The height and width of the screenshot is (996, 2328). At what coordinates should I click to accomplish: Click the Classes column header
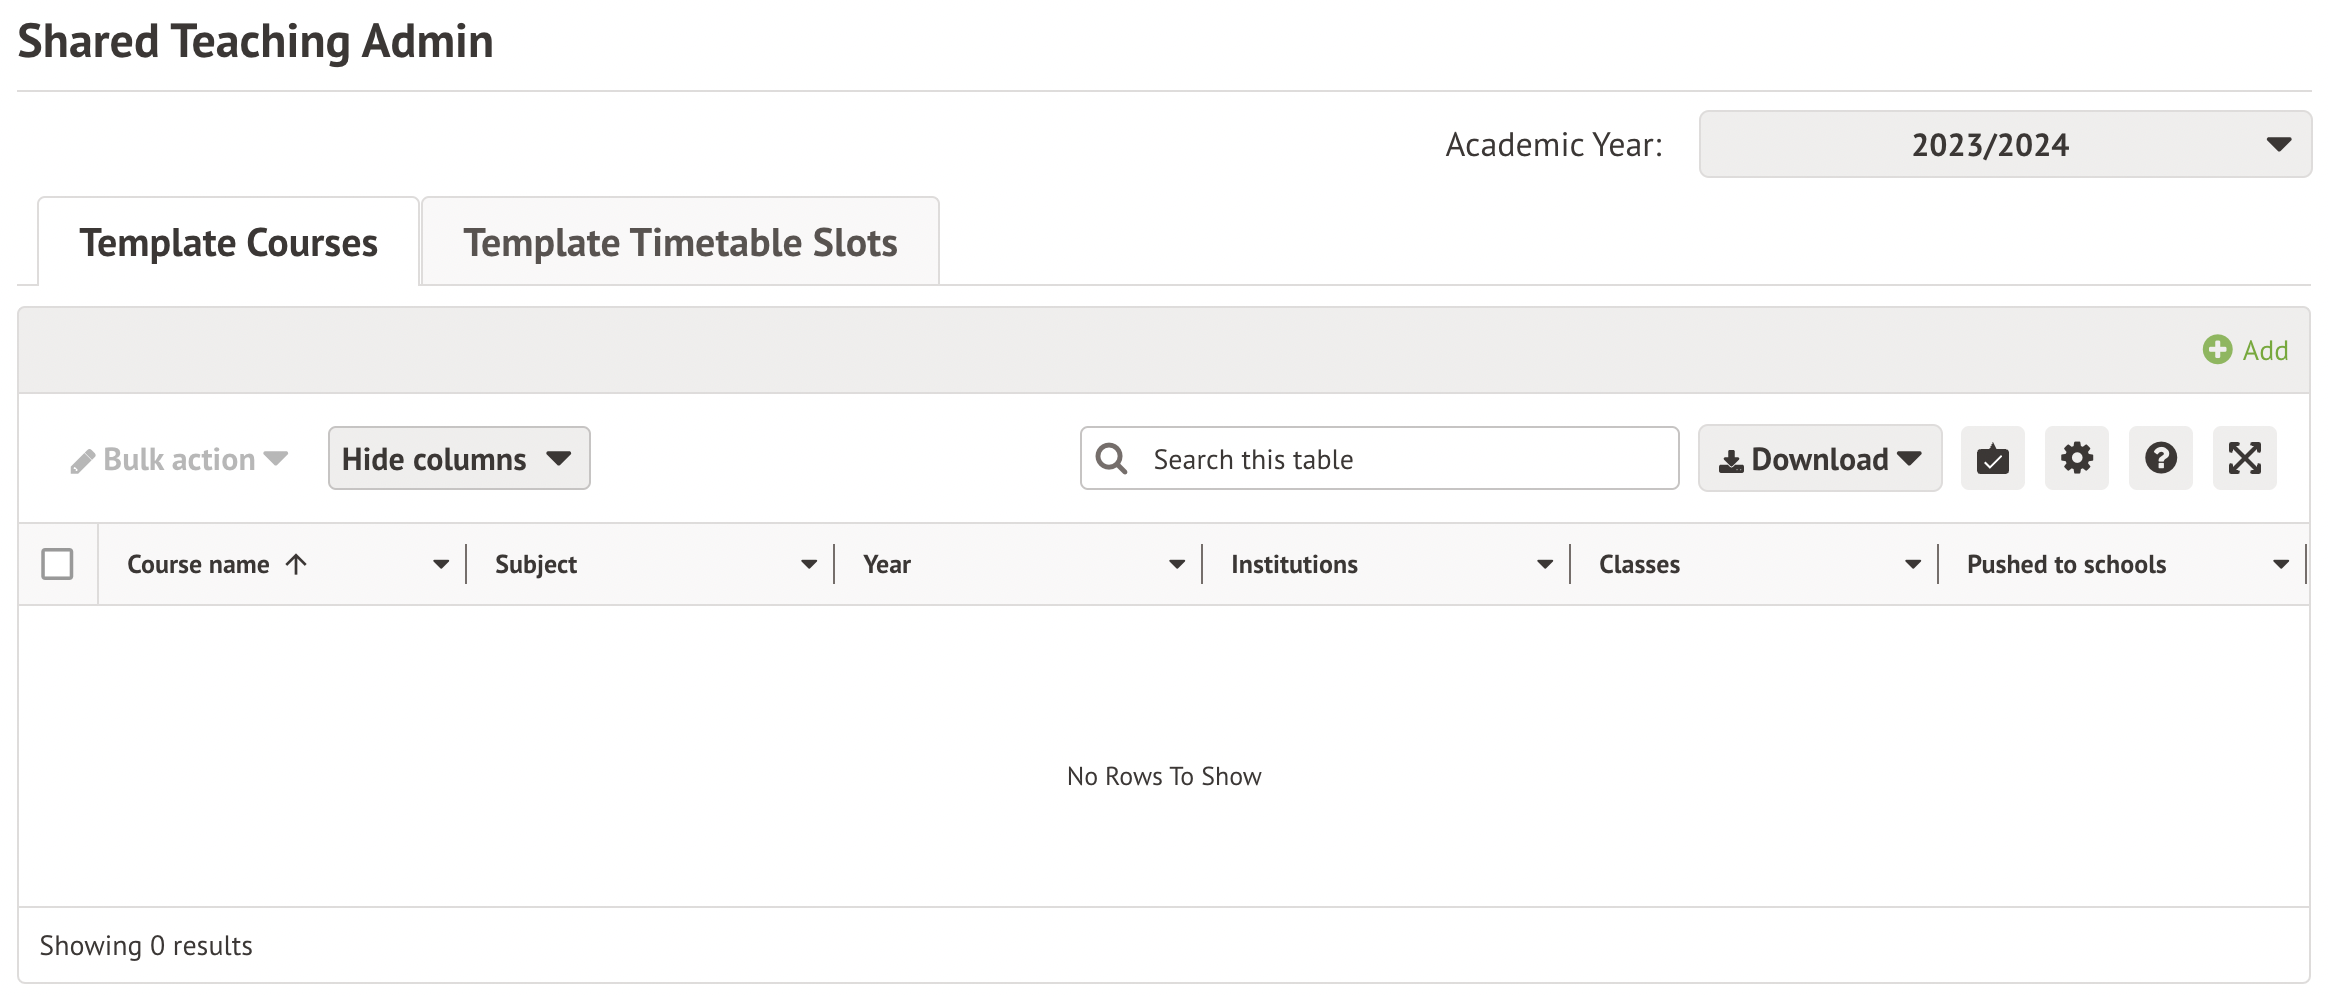(1639, 565)
